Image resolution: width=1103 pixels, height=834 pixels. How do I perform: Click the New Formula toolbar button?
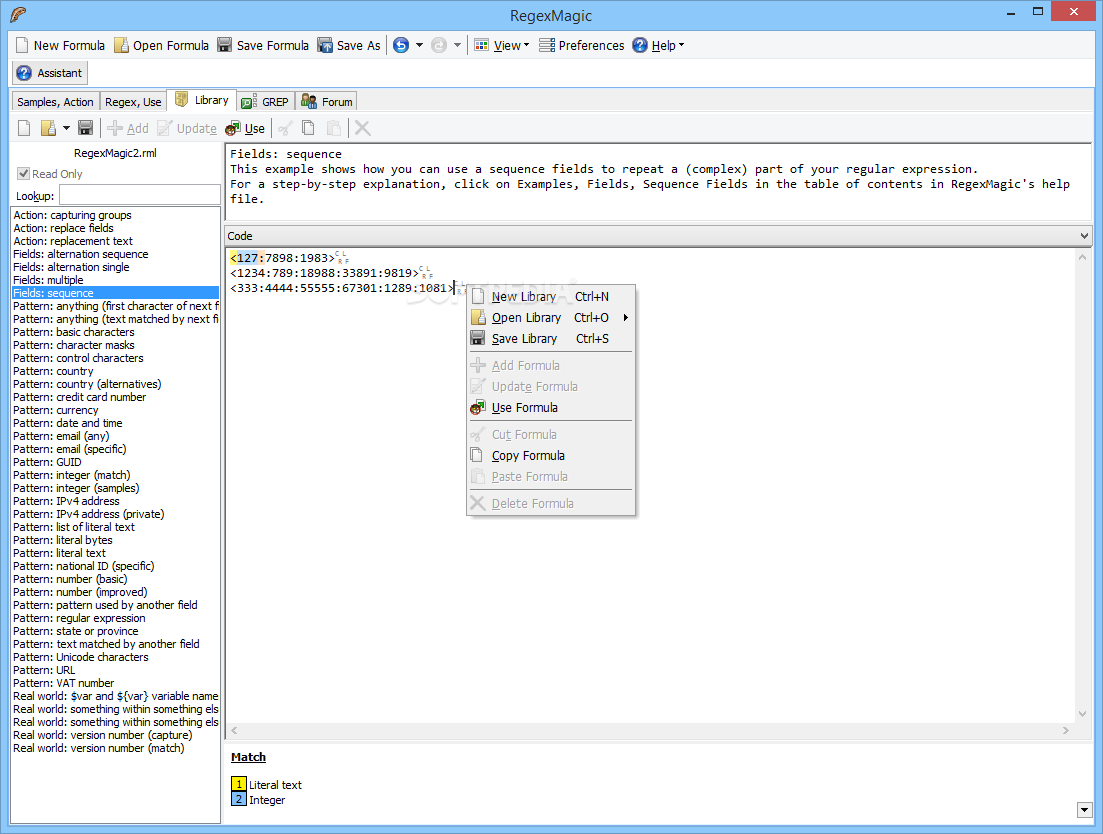[60, 46]
